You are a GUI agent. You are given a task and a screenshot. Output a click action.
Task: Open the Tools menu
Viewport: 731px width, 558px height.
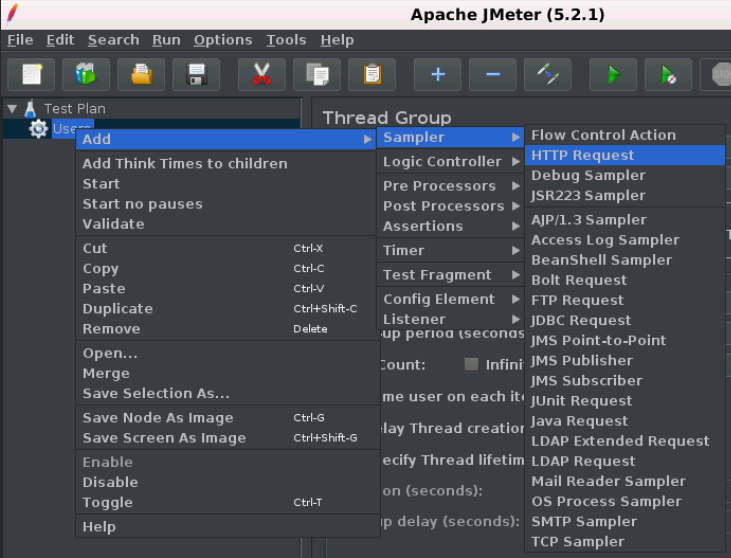pos(286,40)
